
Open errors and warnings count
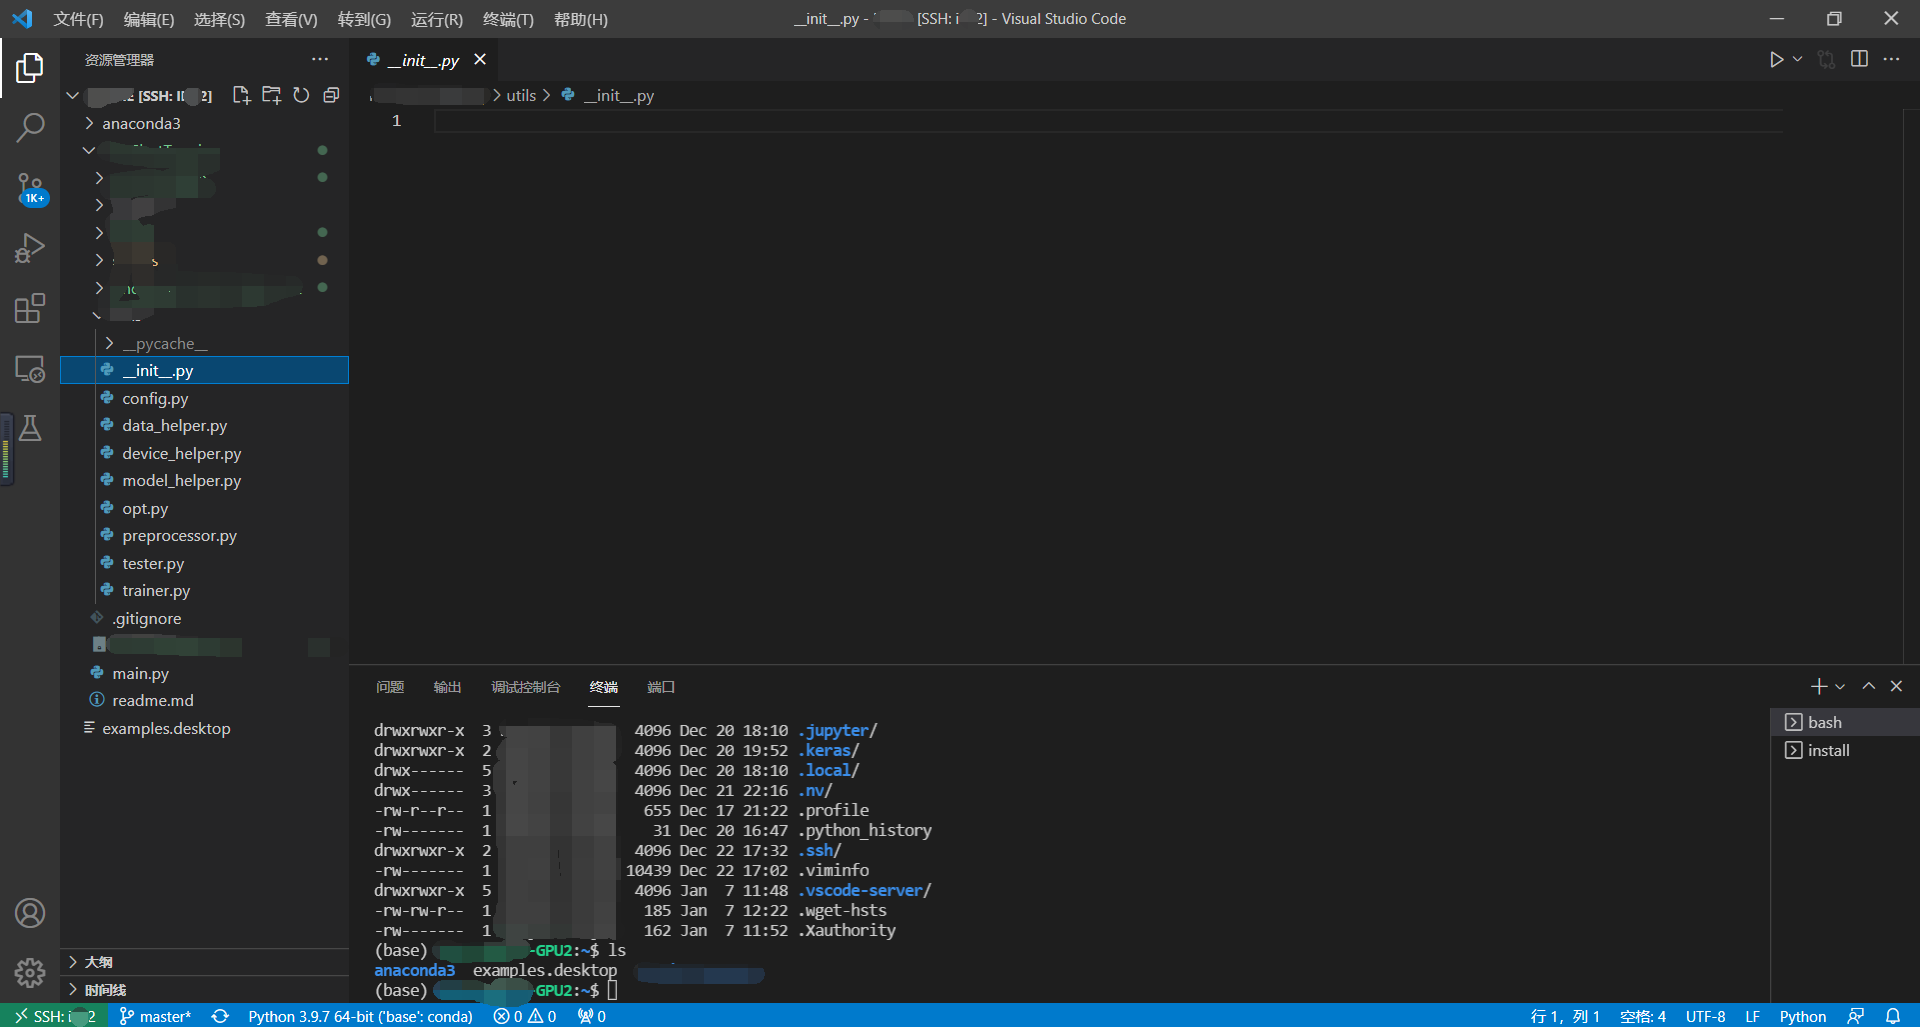click(x=525, y=1016)
